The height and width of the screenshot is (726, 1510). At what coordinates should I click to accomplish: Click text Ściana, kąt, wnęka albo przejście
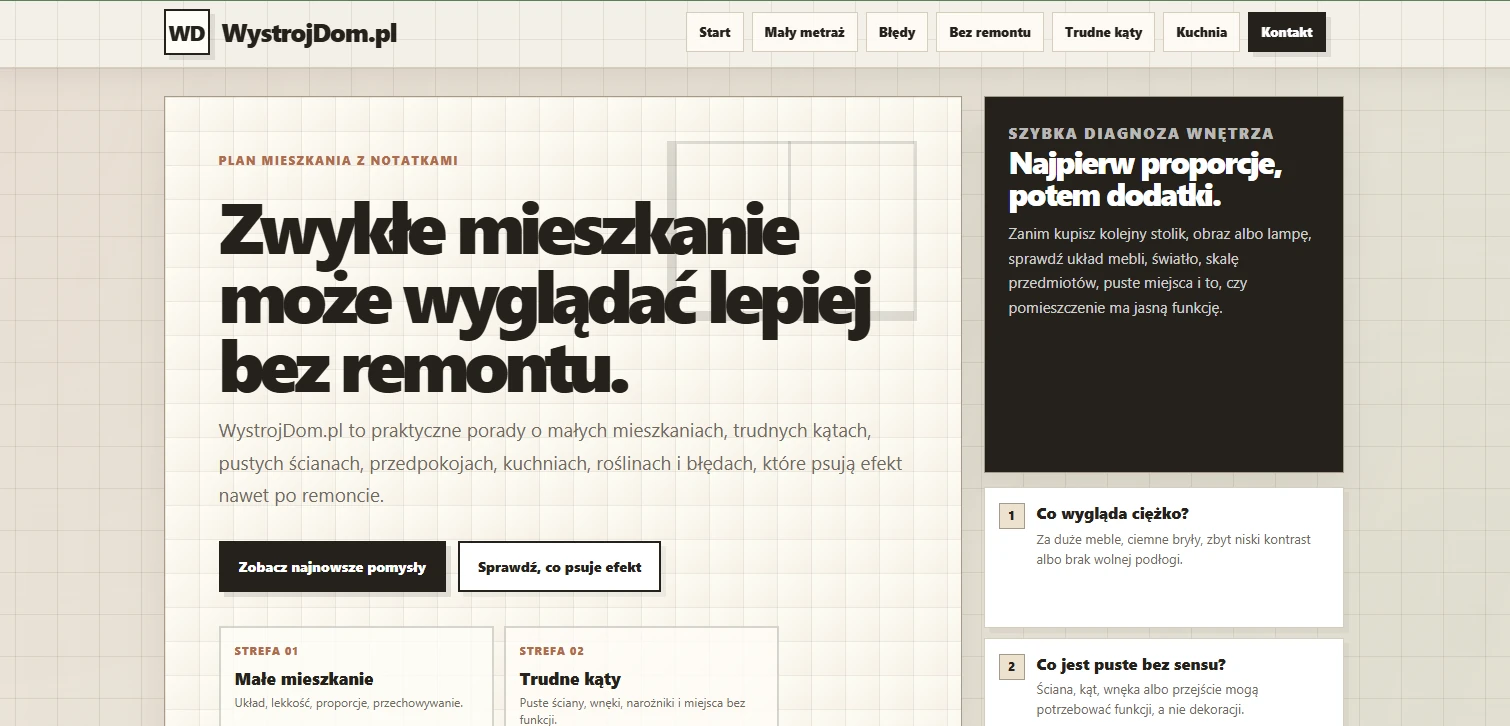click(x=1147, y=700)
